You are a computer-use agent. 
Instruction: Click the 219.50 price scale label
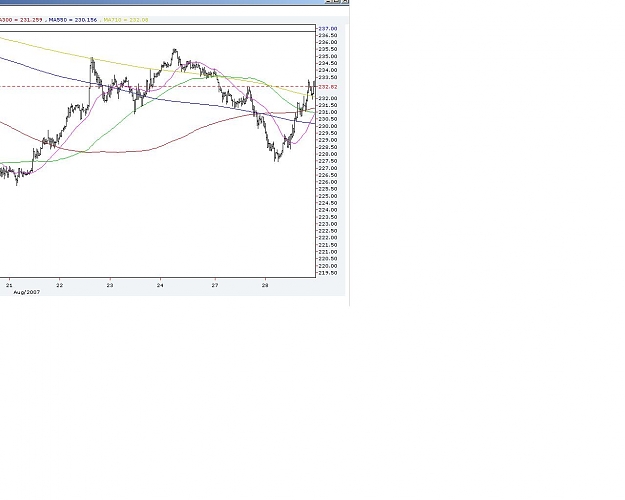click(328, 273)
